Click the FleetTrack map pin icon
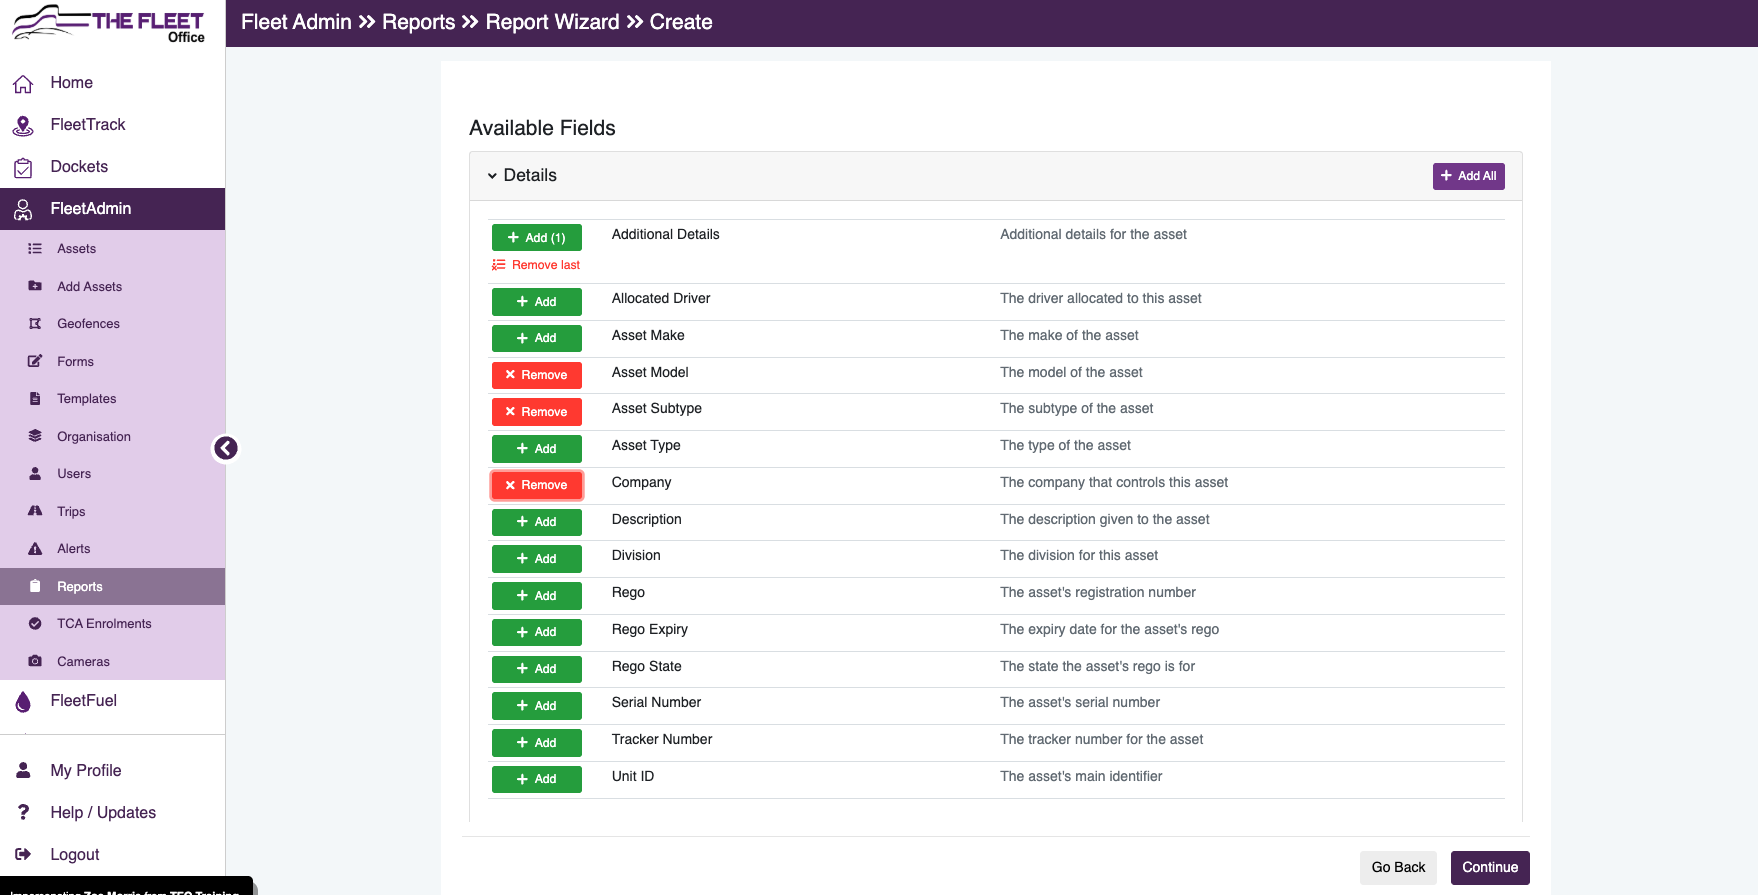 (x=23, y=125)
